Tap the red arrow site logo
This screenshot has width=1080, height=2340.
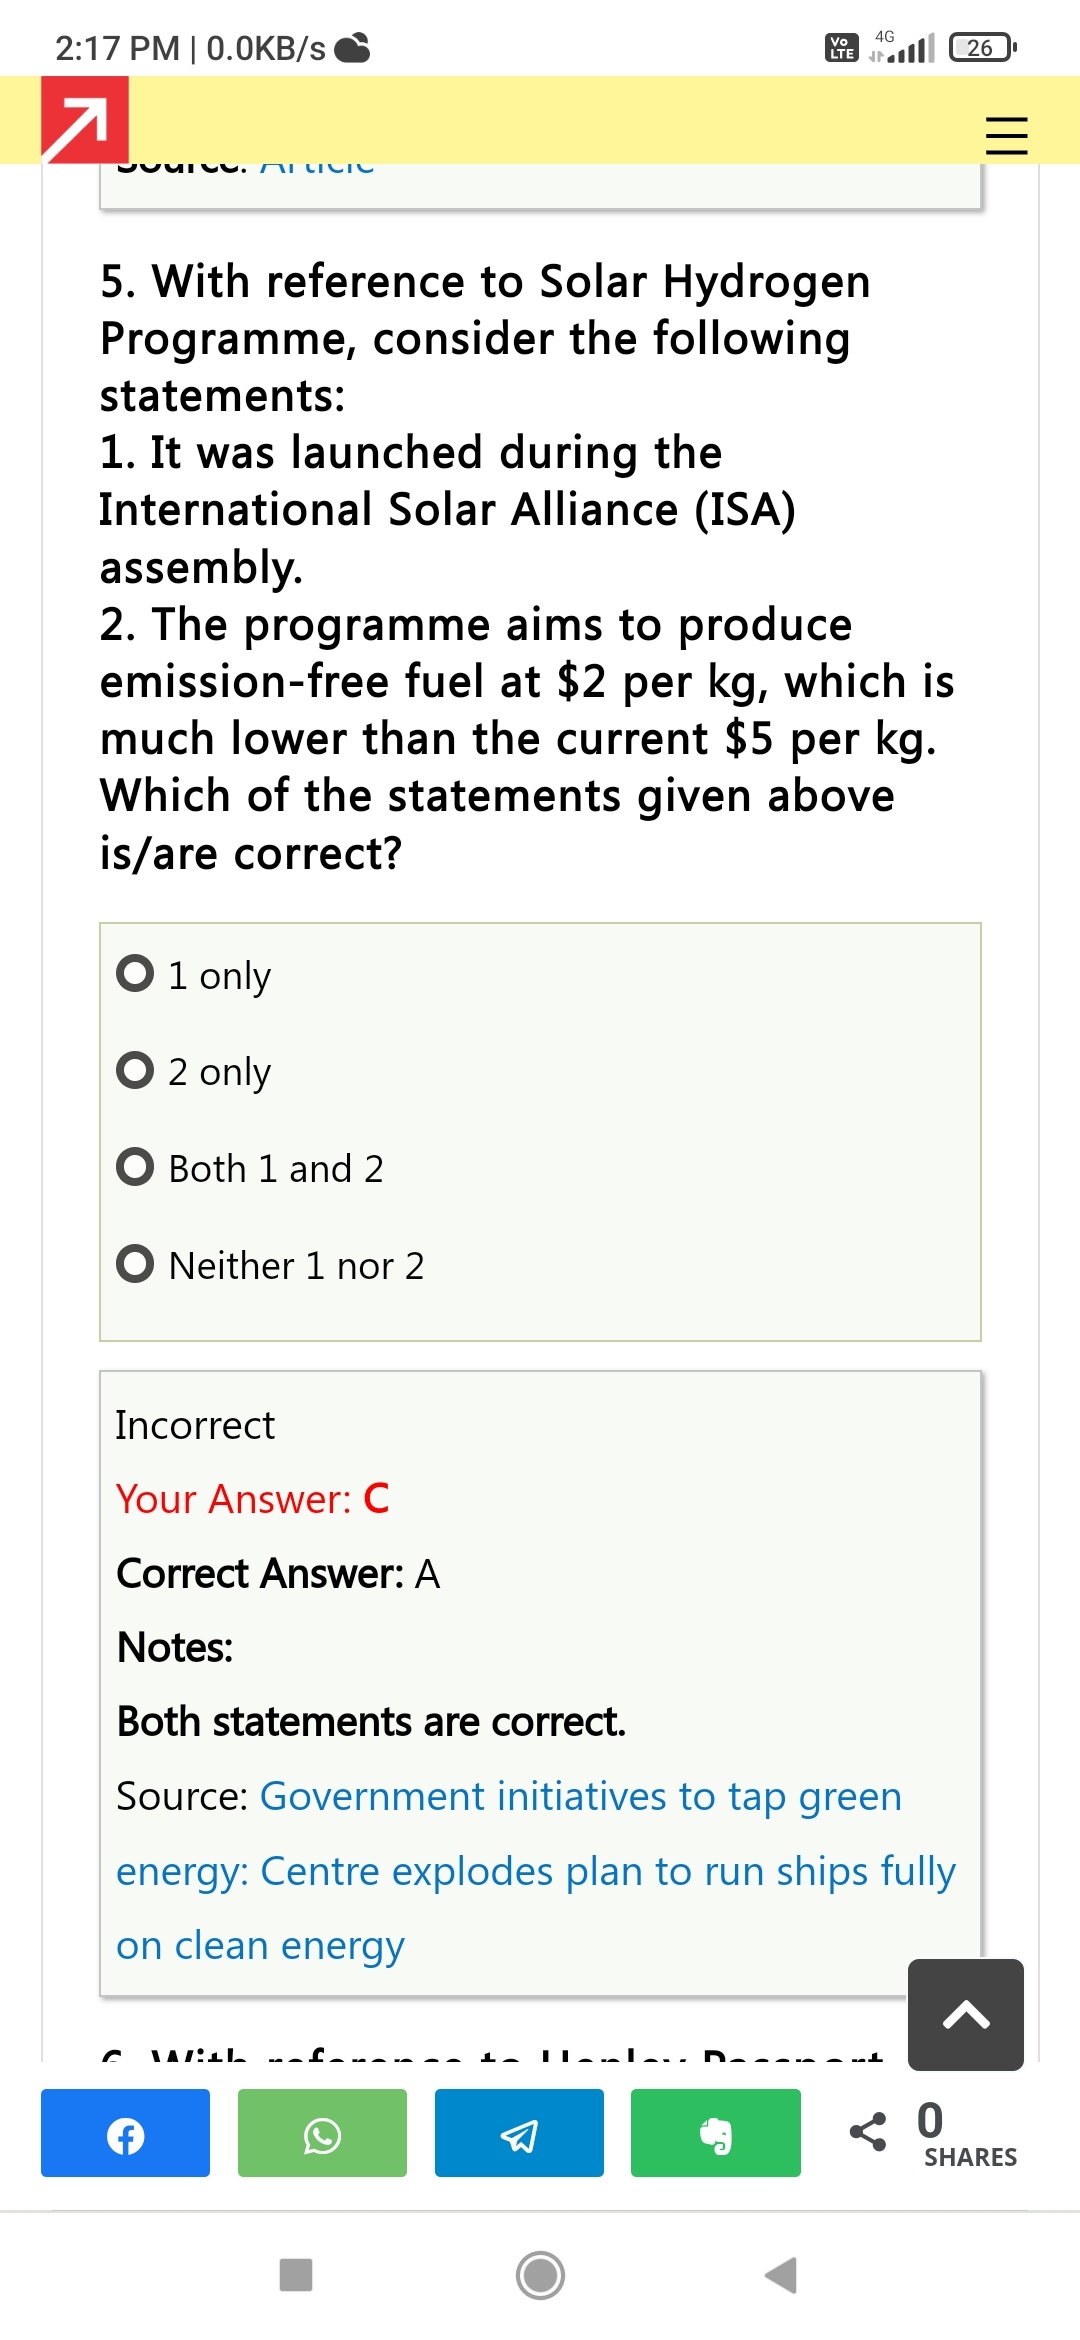(84, 120)
